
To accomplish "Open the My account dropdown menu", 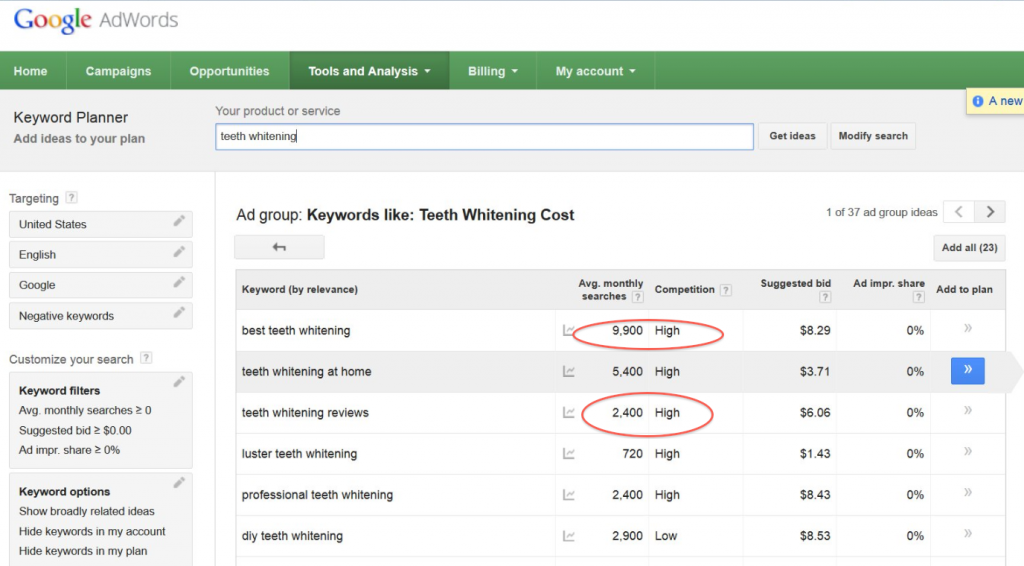I will point(595,71).
